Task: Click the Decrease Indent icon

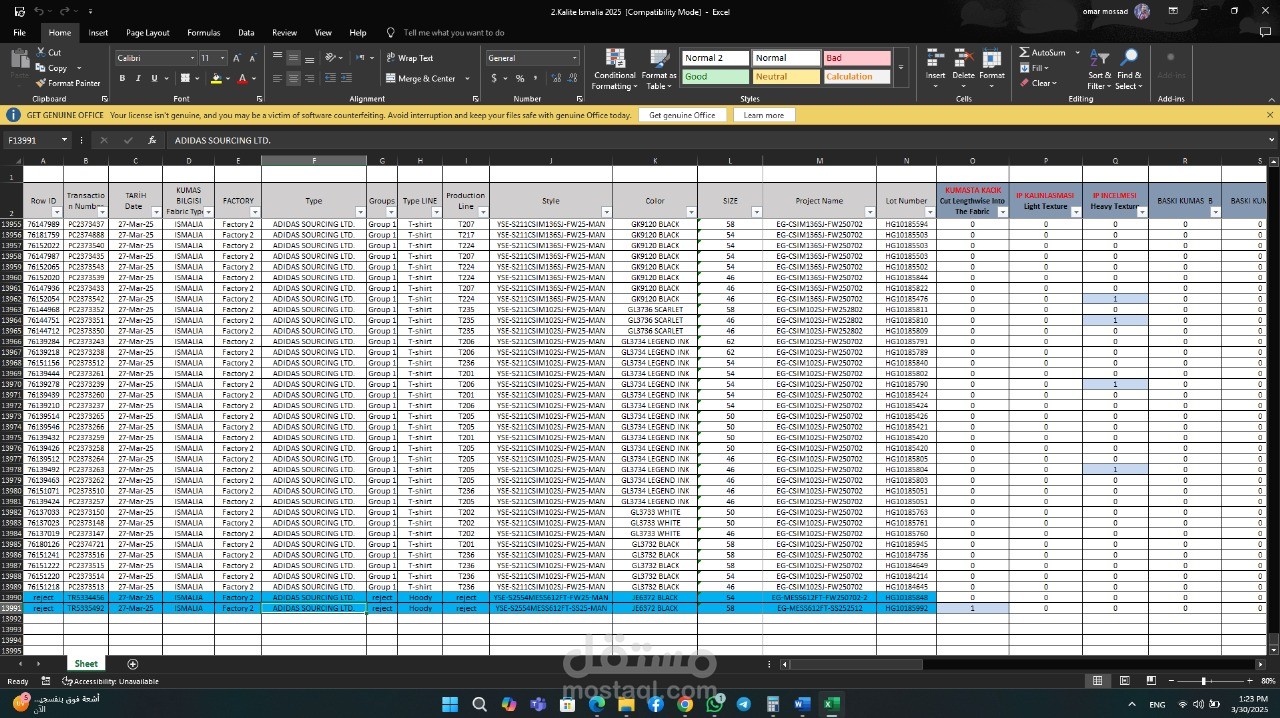Action: pos(331,78)
